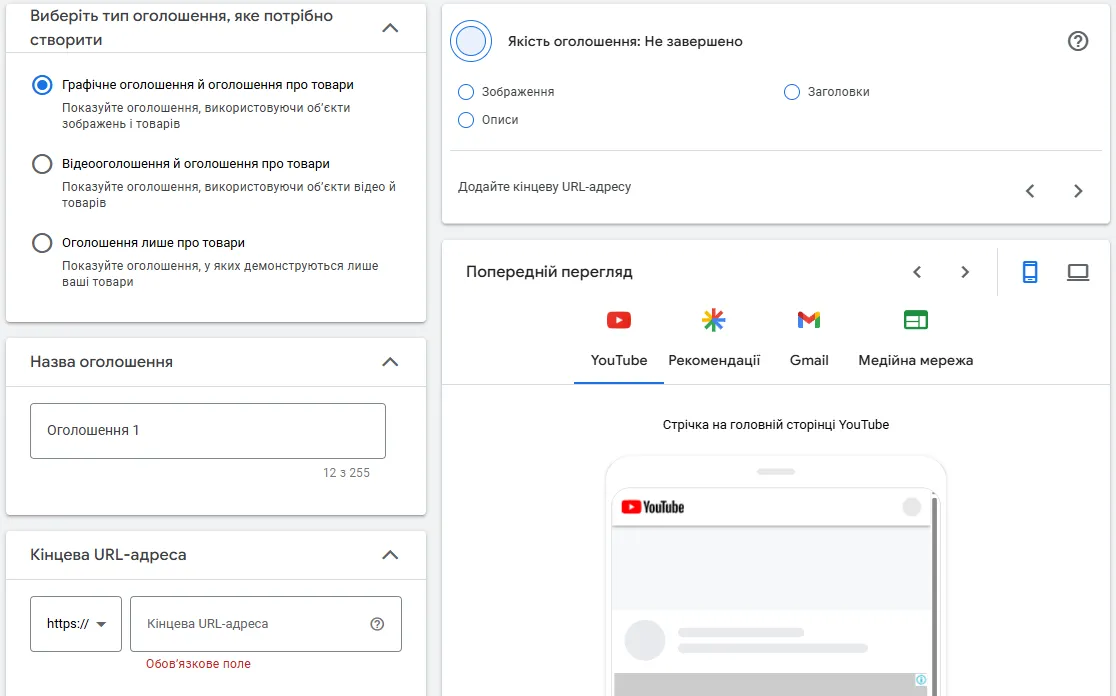Click the gray ad placeholder thumbnail in preview
The width and height of the screenshot is (1116, 696).
772,684
